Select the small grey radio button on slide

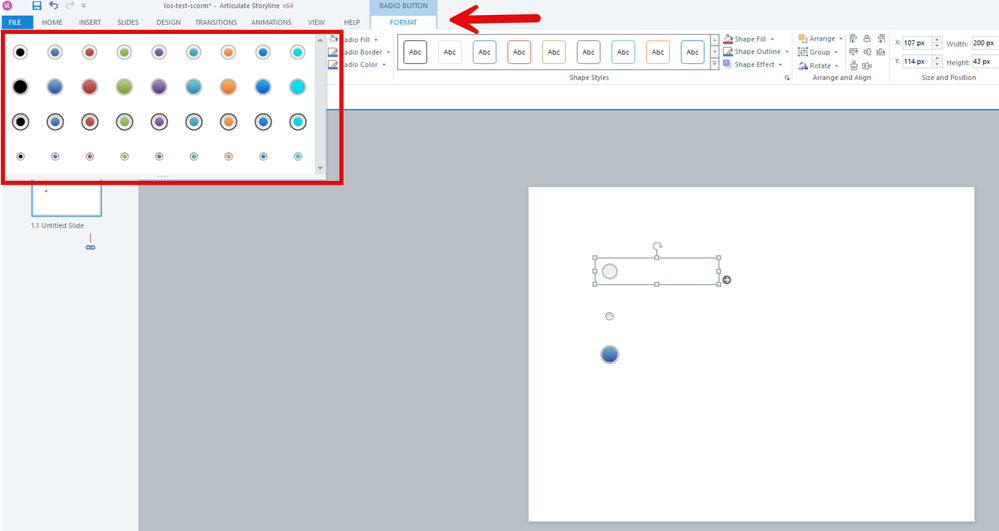click(x=609, y=316)
